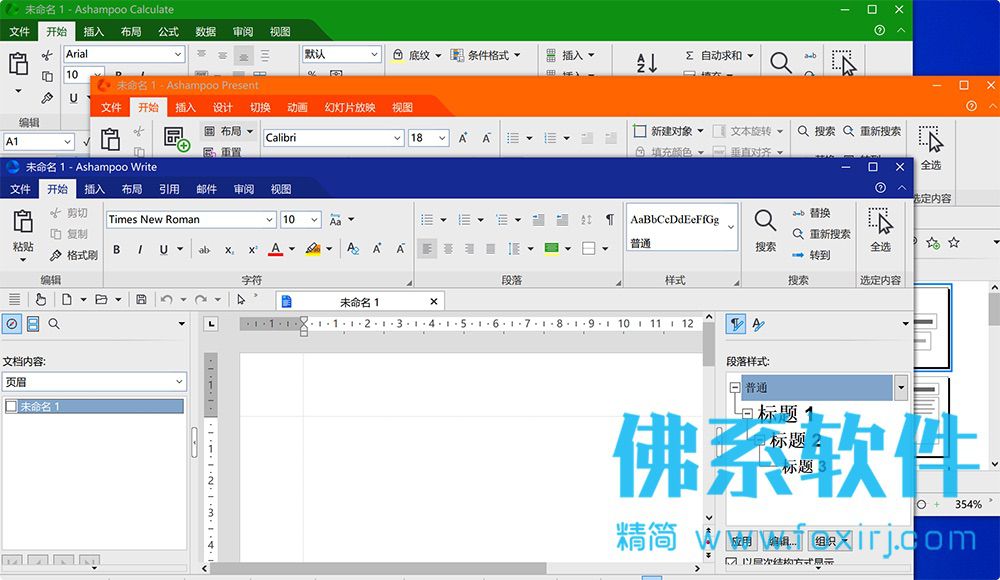Click 复制 copy in the Write ribbon

pos(69,234)
